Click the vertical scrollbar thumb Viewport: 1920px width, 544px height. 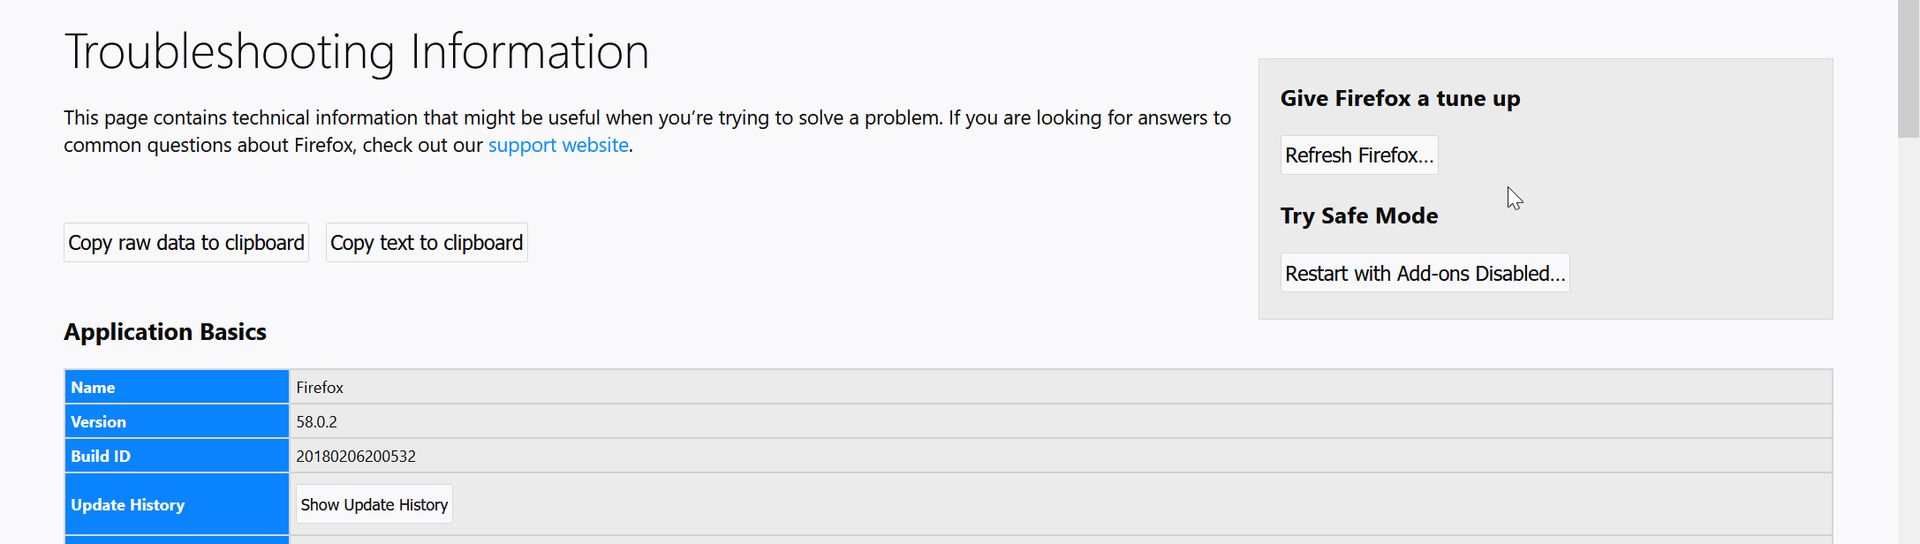pos(1908,68)
